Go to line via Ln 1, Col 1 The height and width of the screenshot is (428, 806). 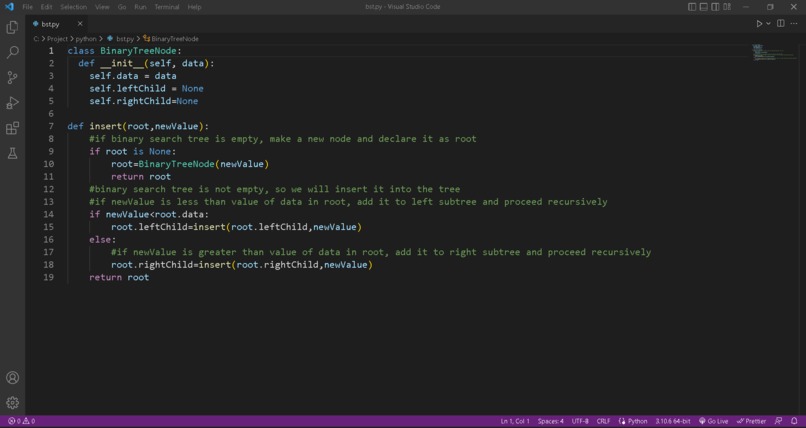[515, 421]
